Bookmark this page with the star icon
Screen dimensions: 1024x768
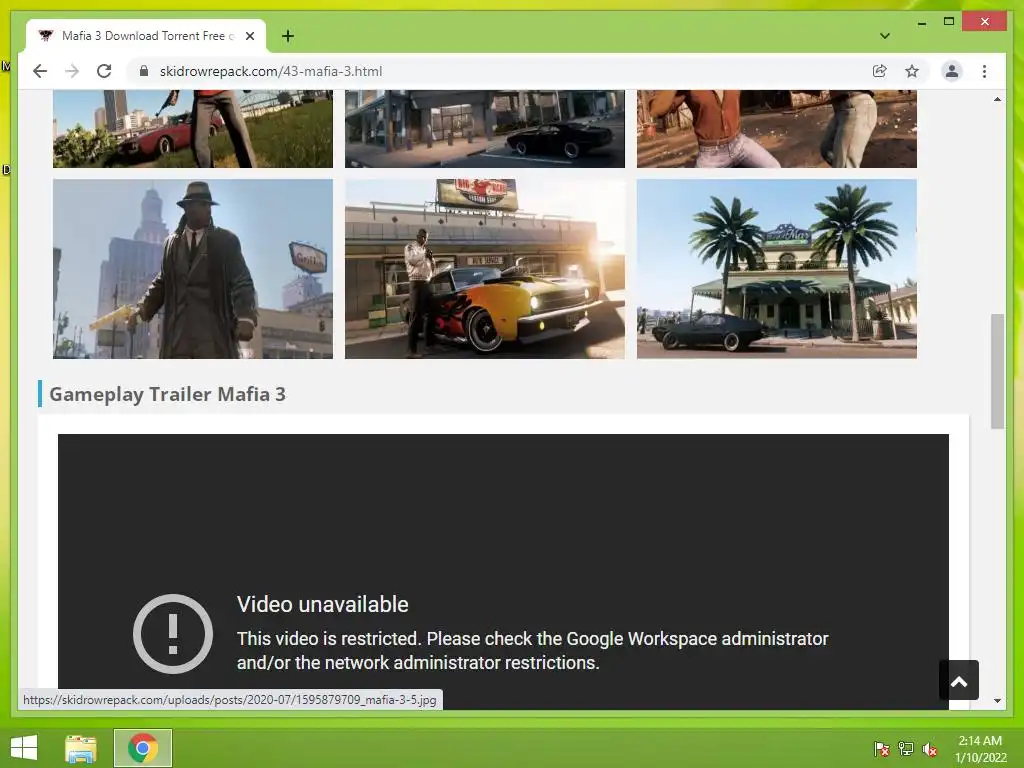pos(912,71)
